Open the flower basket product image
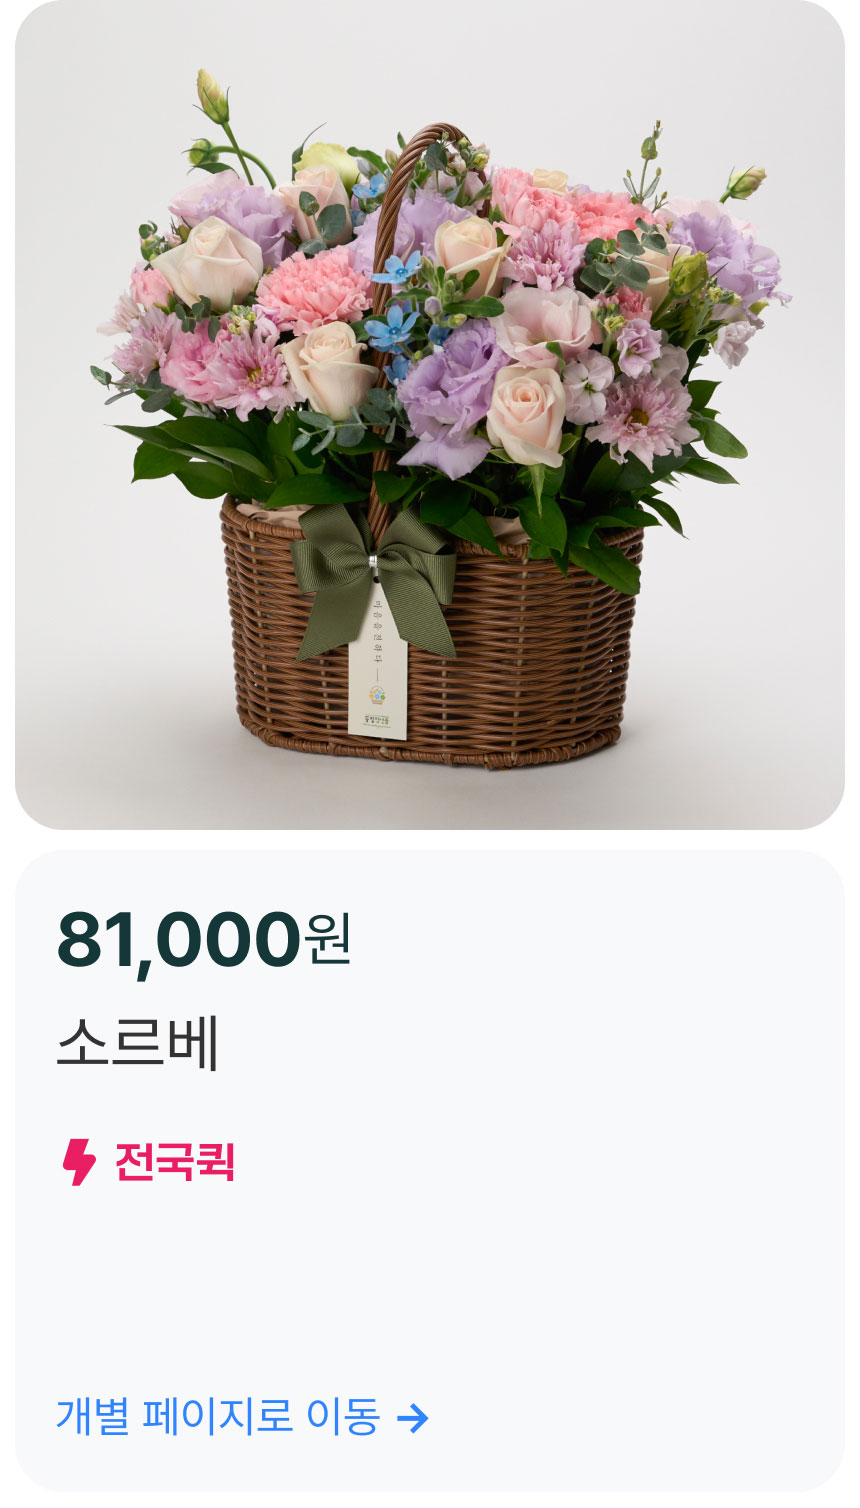This screenshot has width=860, height=1508. coord(430,415)
